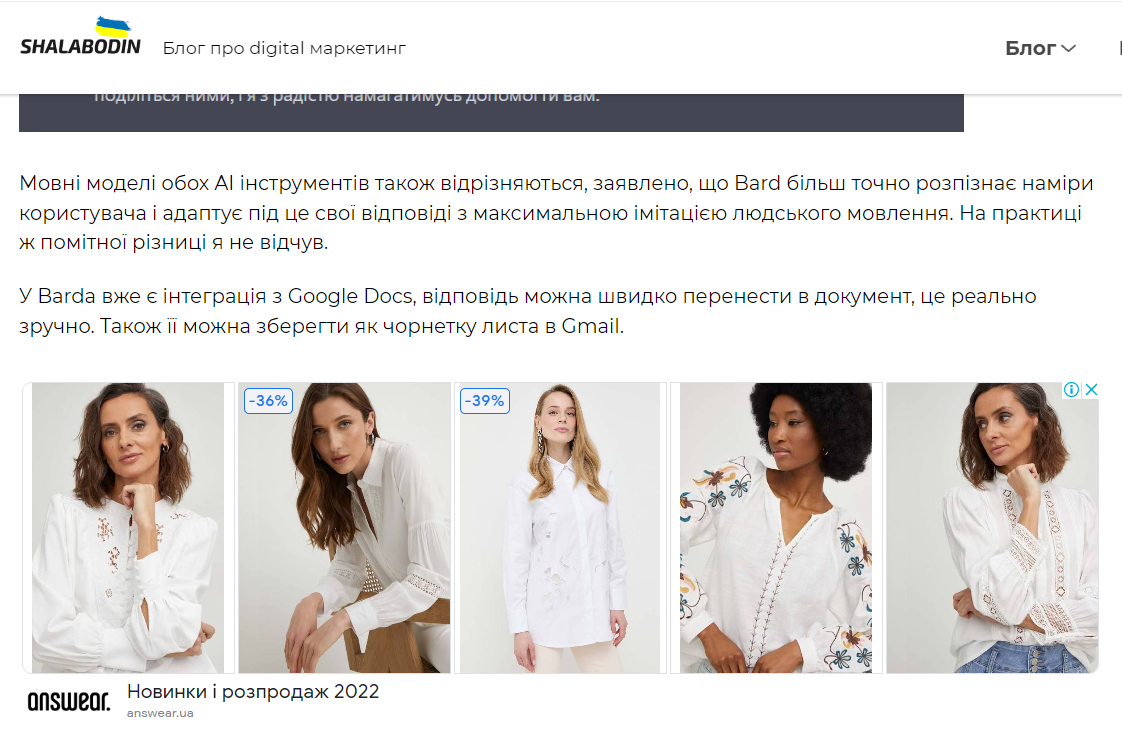This screenshot has height=756, width=1122.
Task: Click the -39% discount badge
Action: tap(484, 401)
